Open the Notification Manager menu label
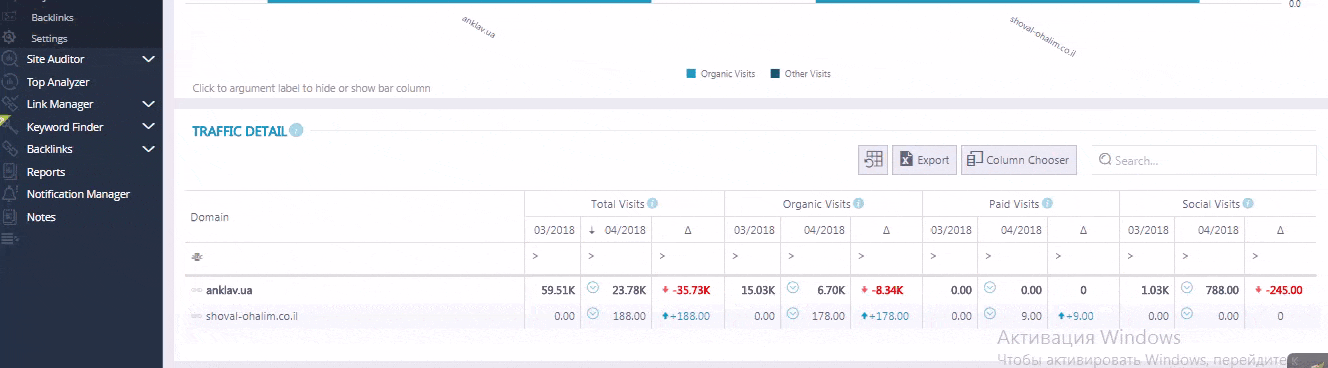Viewport: 1328px width, 368px height. pos(78,194)
